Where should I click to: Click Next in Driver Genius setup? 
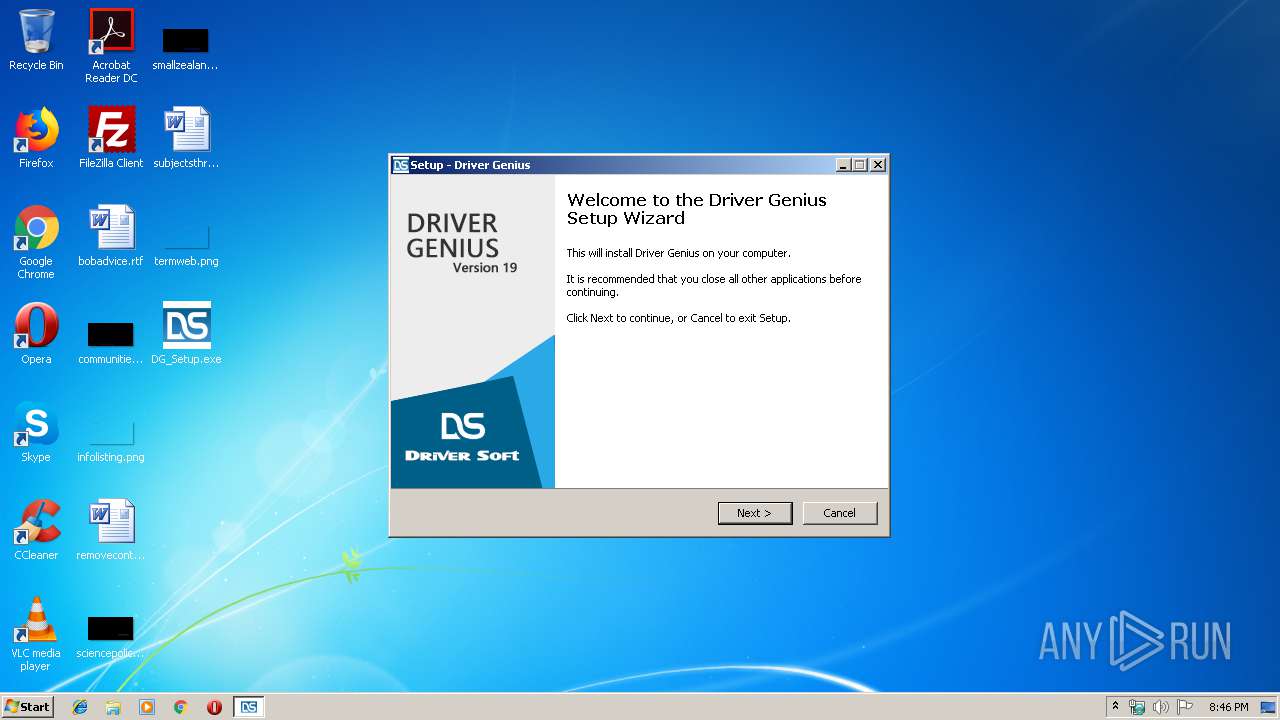point(755,513)
